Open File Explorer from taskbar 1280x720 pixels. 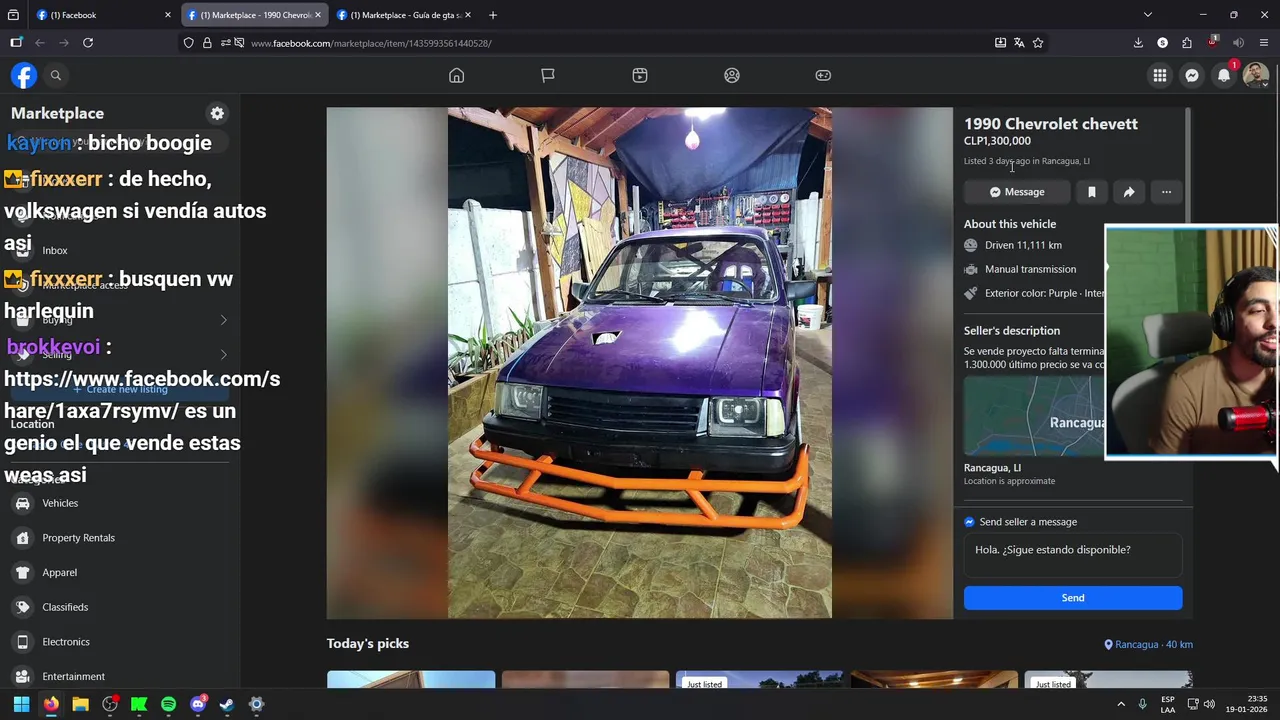coord(80,704)
